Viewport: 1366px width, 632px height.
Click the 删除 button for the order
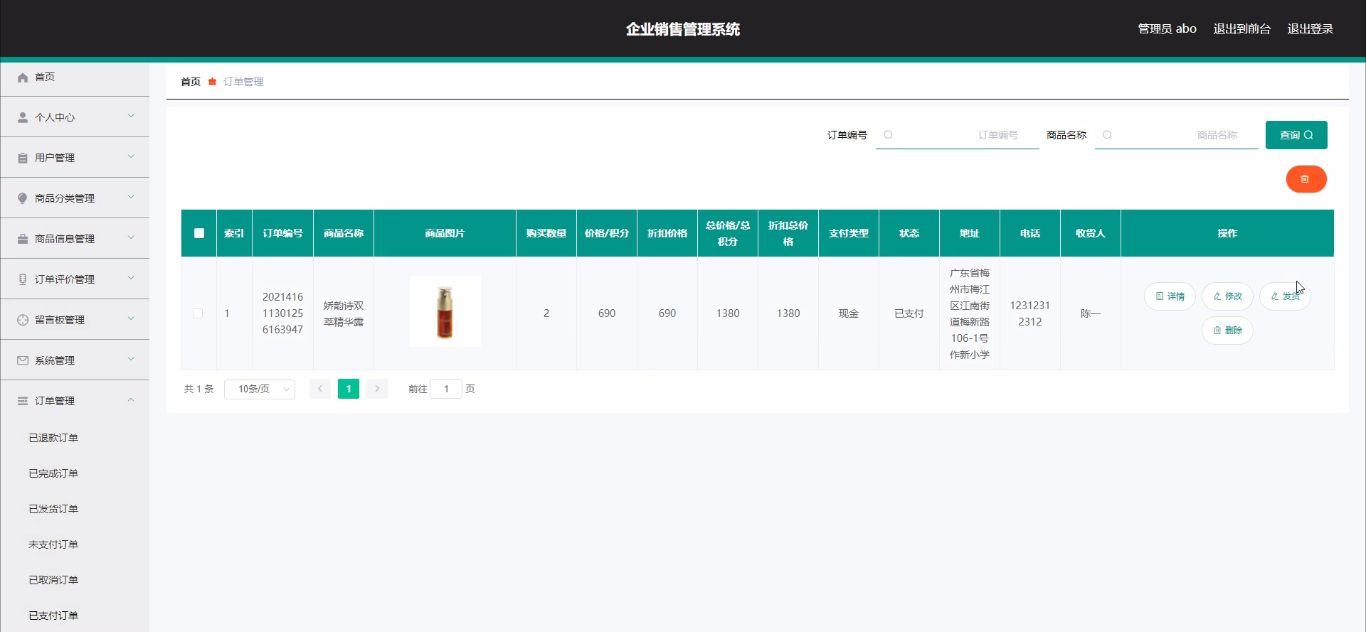1227,330
